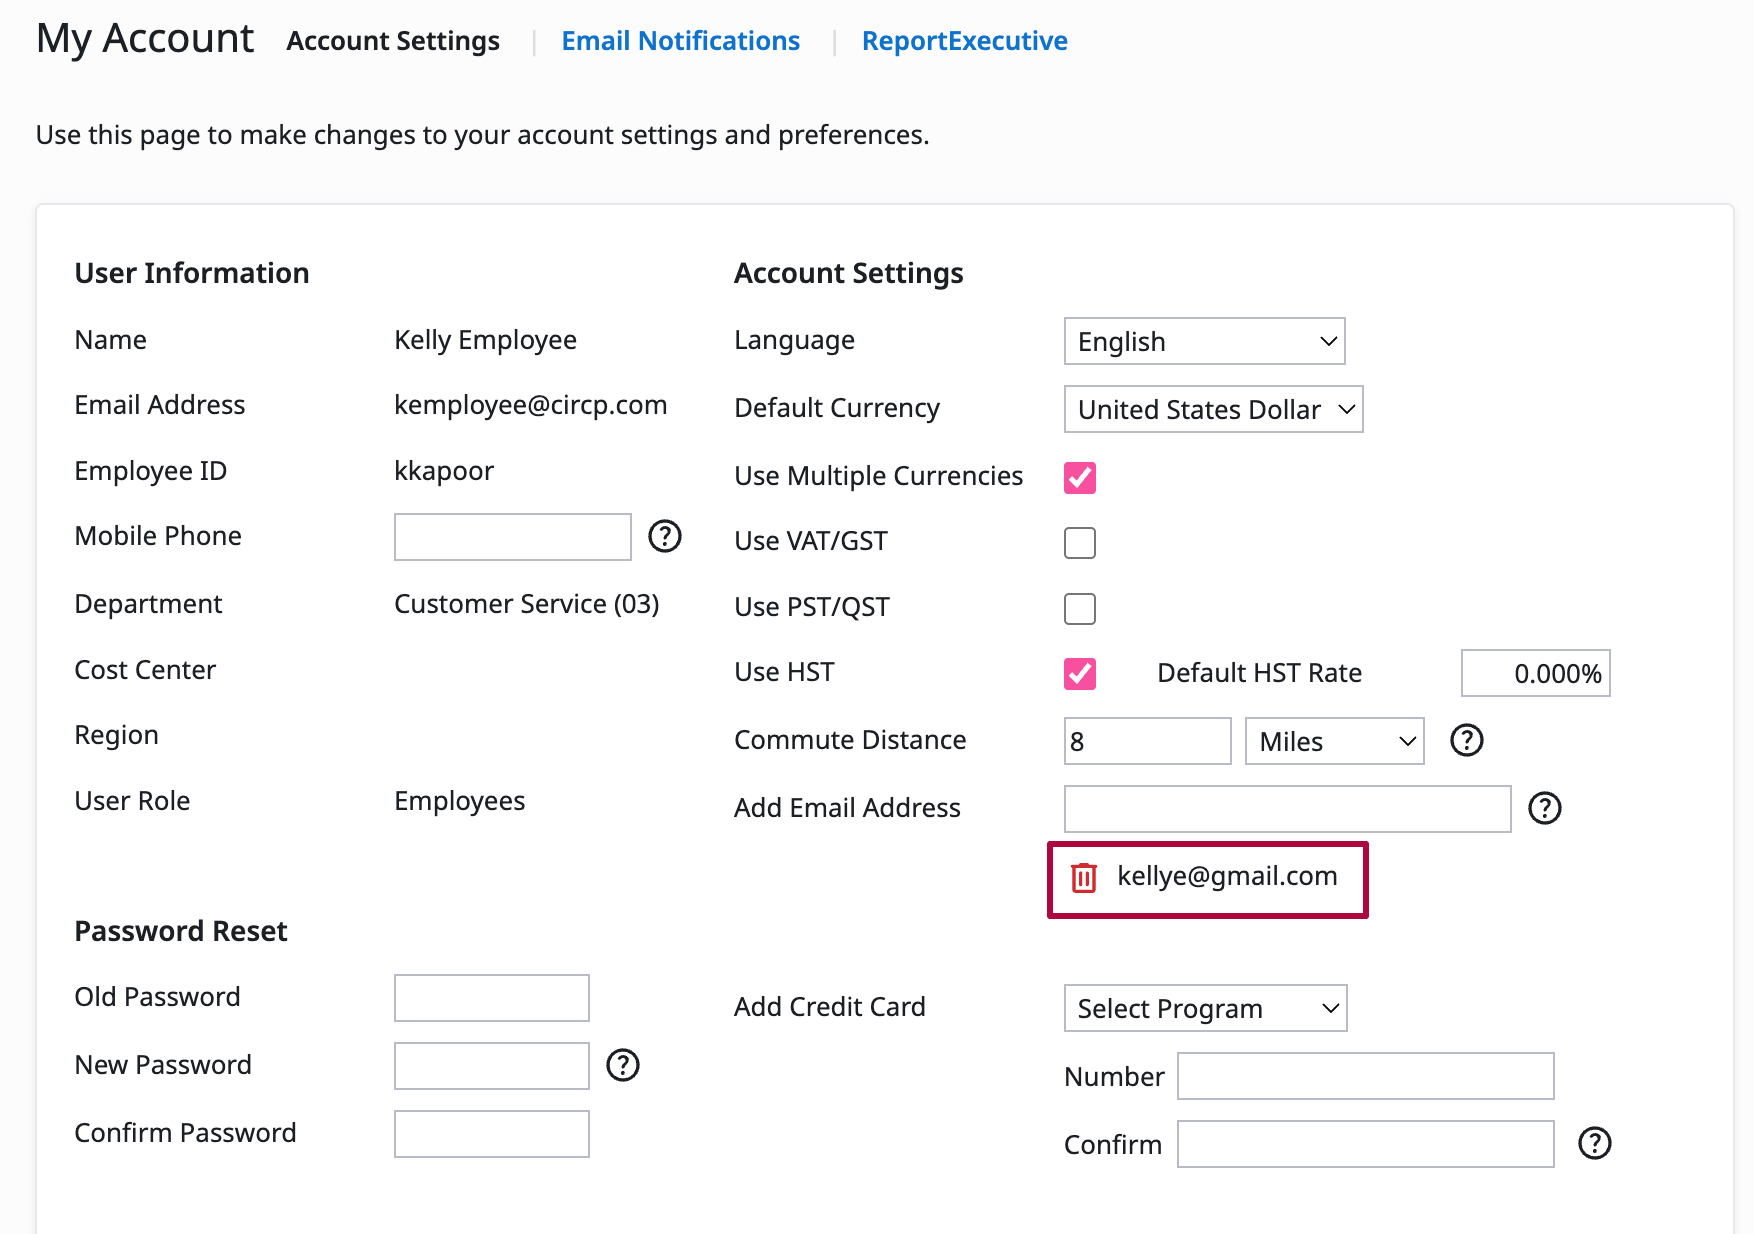Uncheck the Use HST checkbox
Viewport: 1754px width, 1234px height.
tap(1080, 674)
